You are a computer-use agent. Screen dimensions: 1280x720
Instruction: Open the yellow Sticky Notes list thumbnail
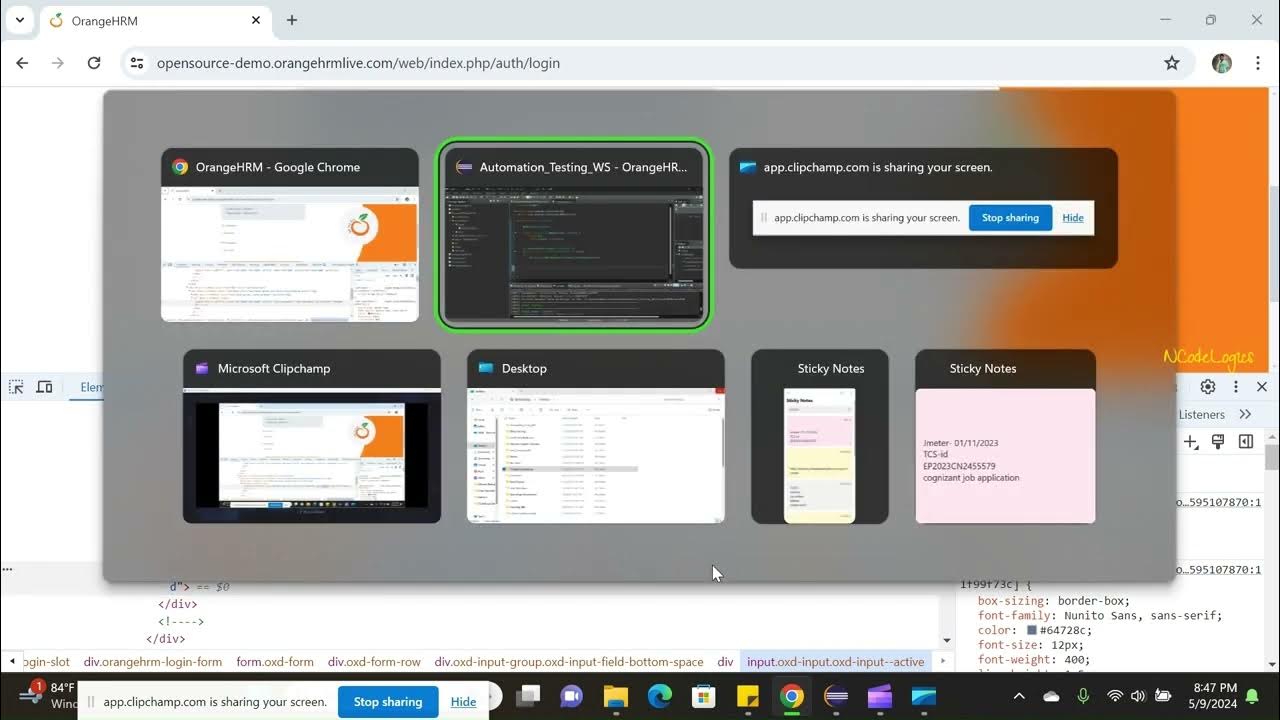pos(820,436)
